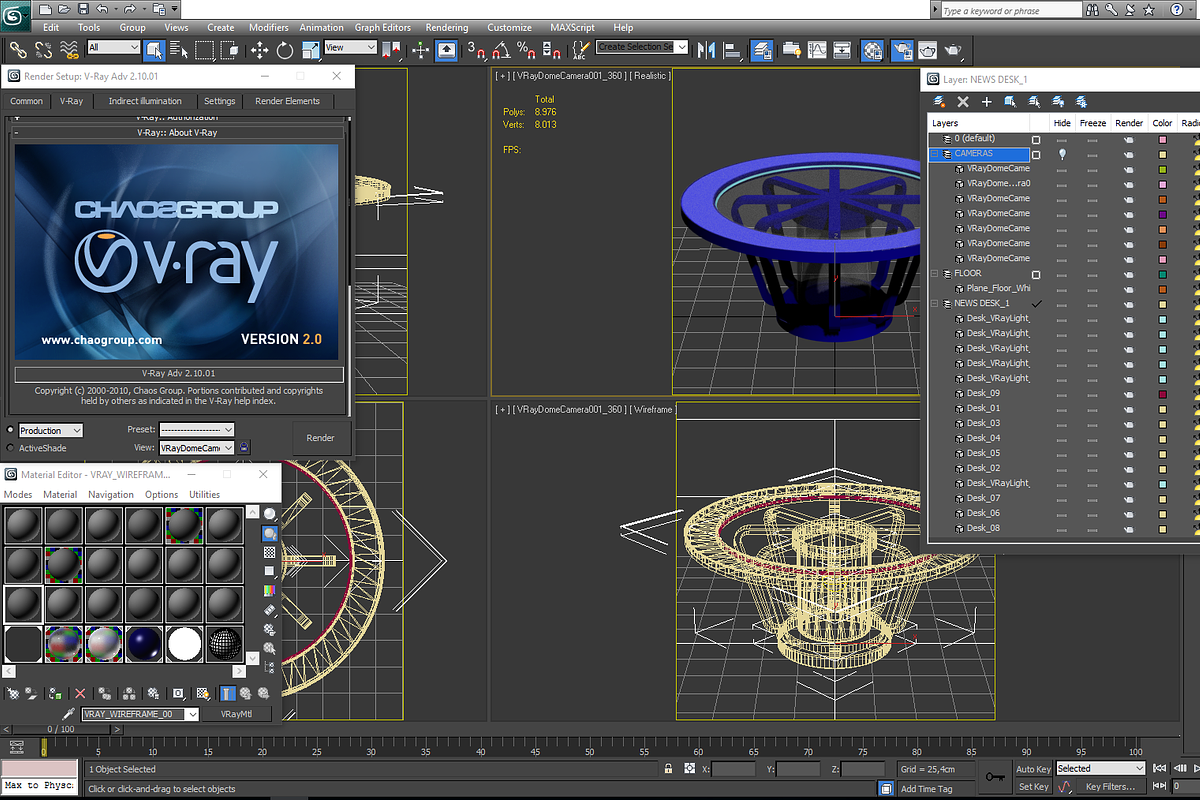Toggle checkbox beside CAMERAS layer
1200x800 pixels.
[1036, 155]
